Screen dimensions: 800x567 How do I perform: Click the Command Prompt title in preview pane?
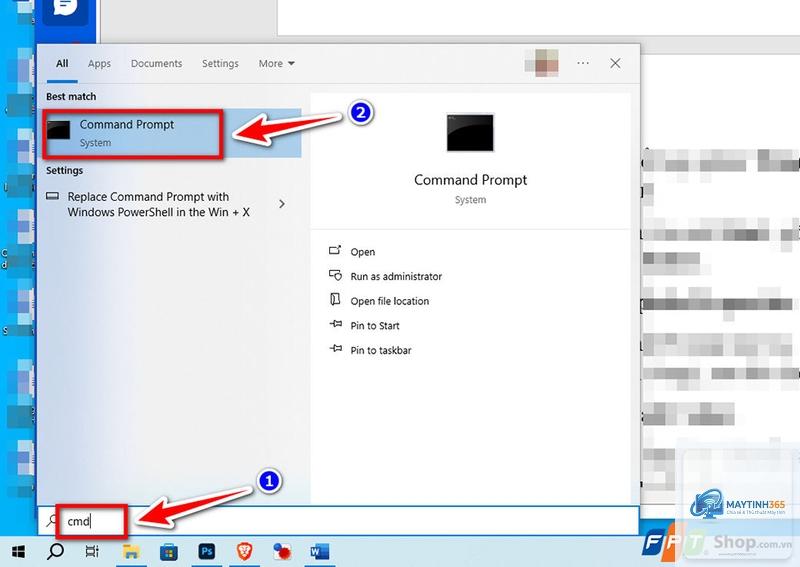(x=470, y=180)
